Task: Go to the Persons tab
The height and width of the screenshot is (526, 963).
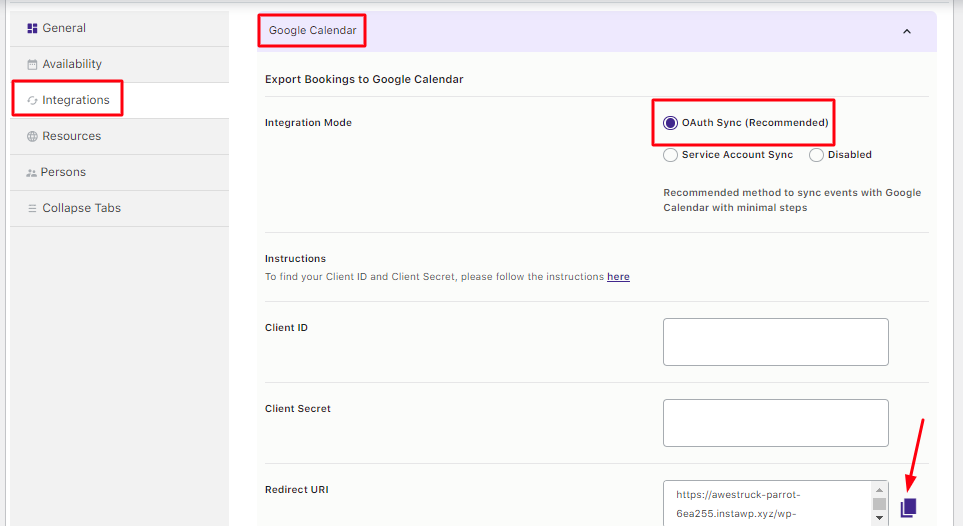Action: pos(119,172)
